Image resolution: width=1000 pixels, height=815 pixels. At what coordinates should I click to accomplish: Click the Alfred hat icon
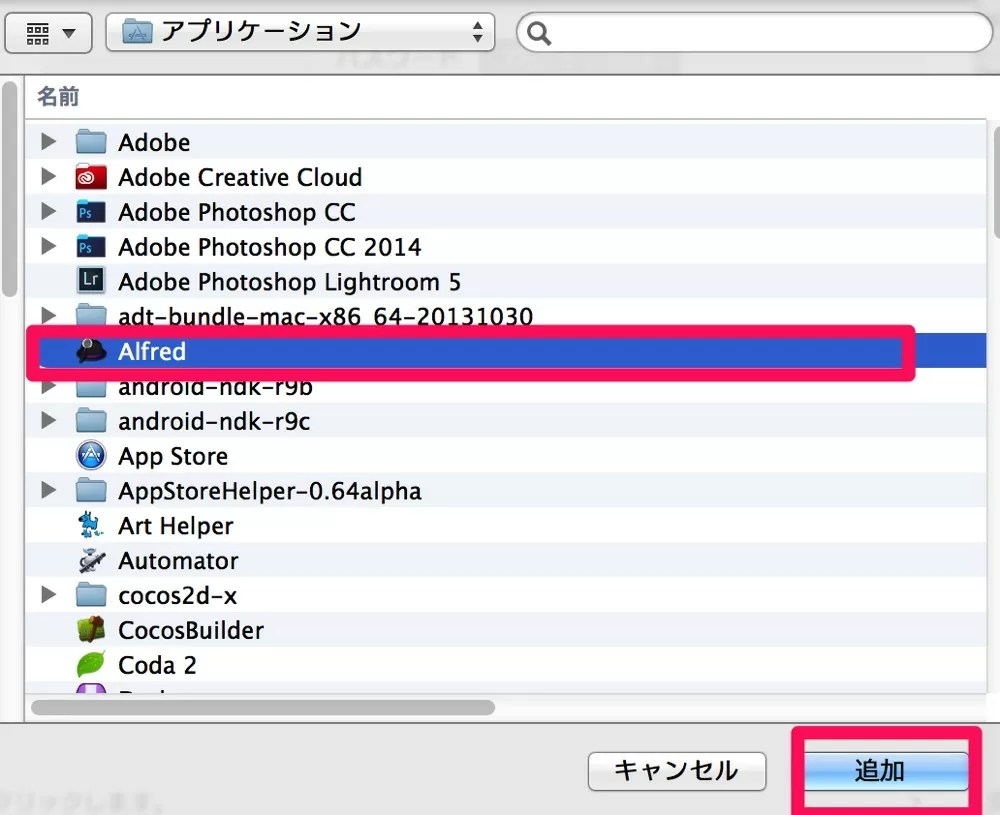(91, 351)
